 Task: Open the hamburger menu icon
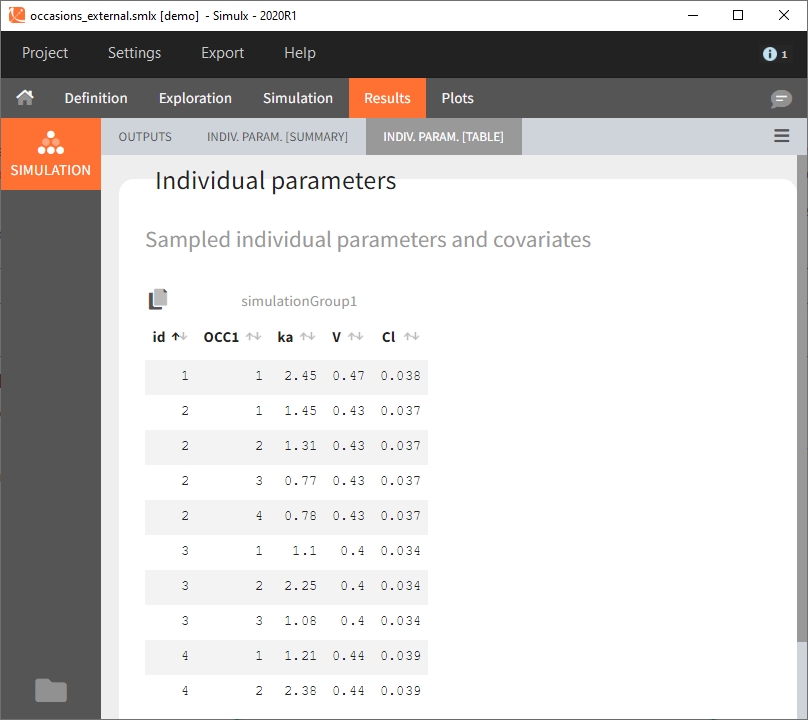point(782,136)
